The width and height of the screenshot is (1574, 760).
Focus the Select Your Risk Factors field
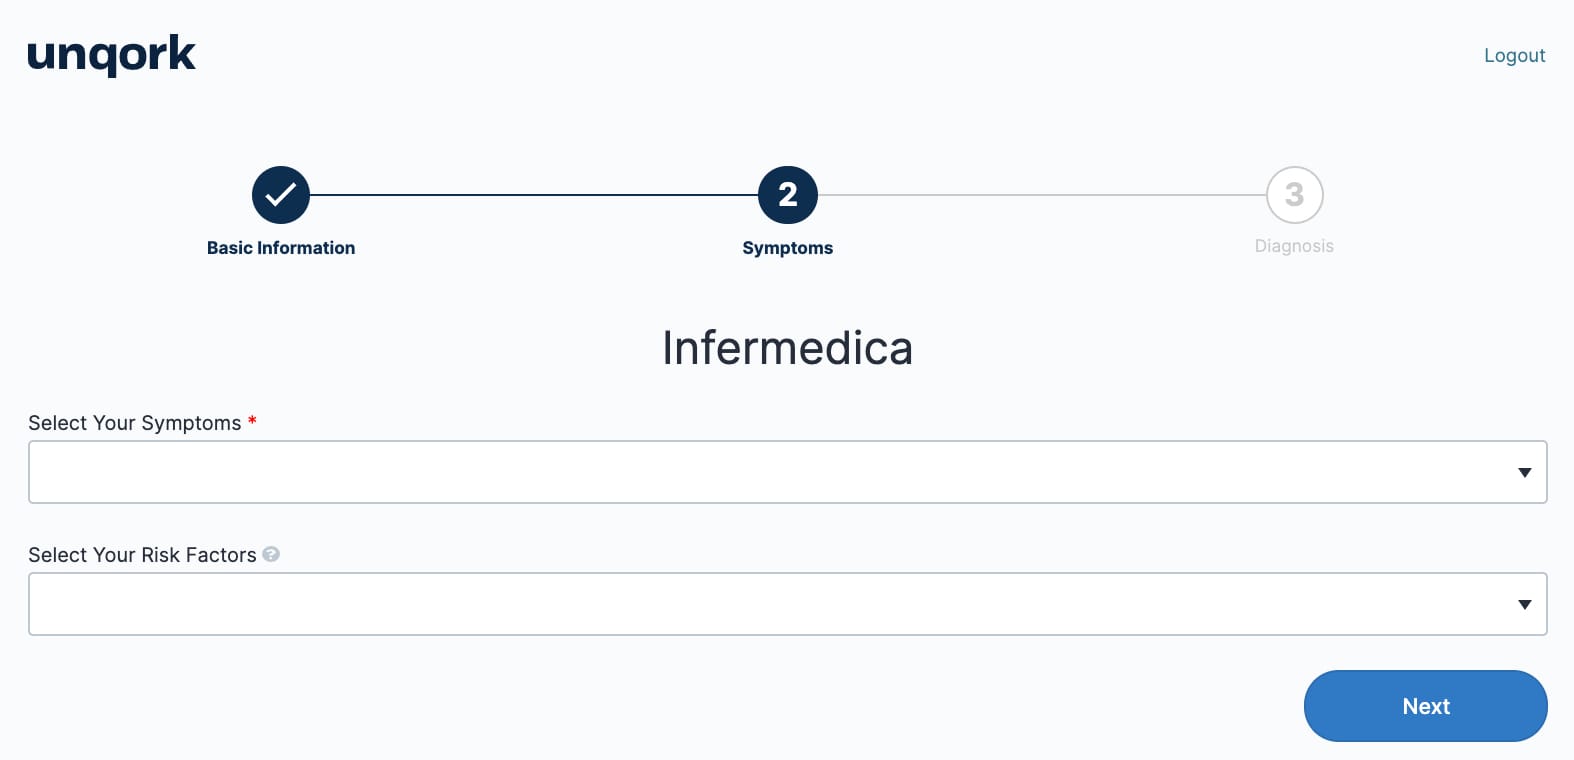coord(788,604)
